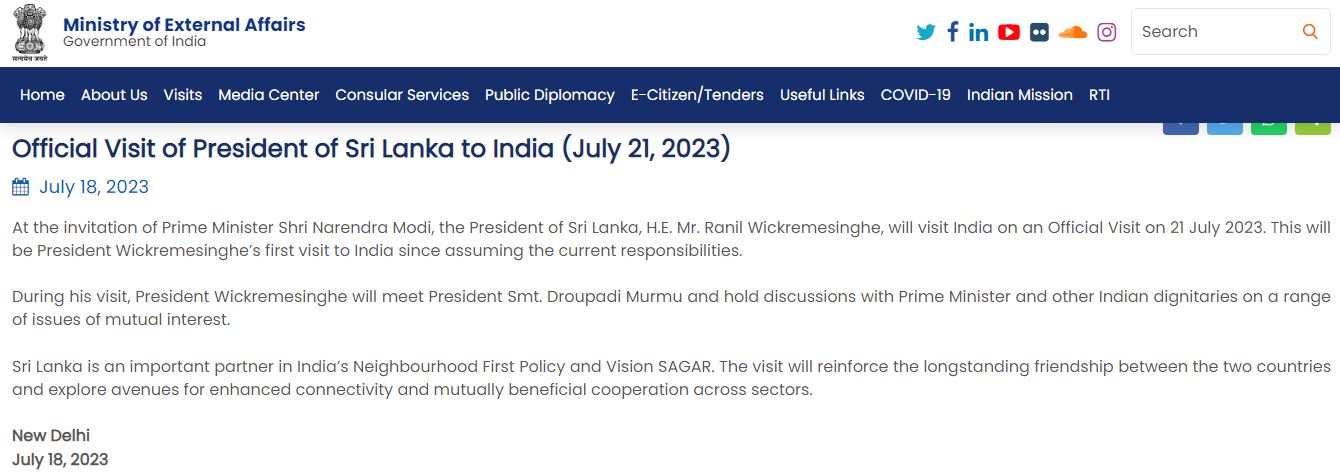The height and width of the screenshot is (475, 1340).
Task: Open the YouTube channel icon
Action: [1009, 32]
